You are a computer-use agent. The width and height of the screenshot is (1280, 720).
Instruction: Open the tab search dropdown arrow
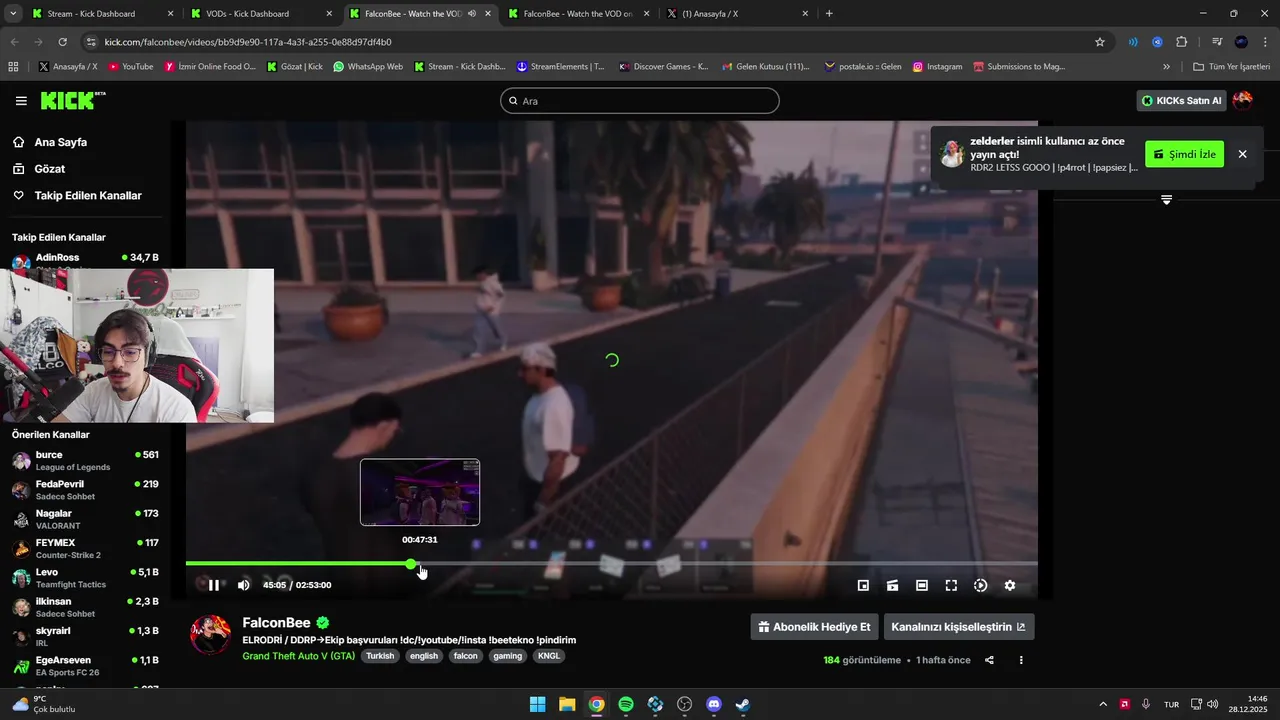pos(13,14)
